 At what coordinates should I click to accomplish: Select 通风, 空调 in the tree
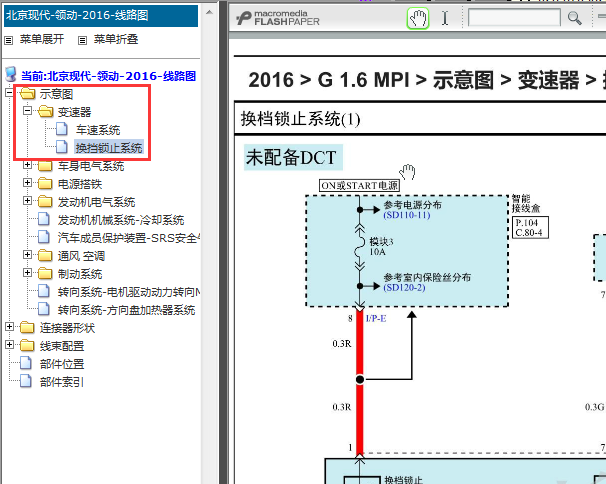(x=81, y=256)
